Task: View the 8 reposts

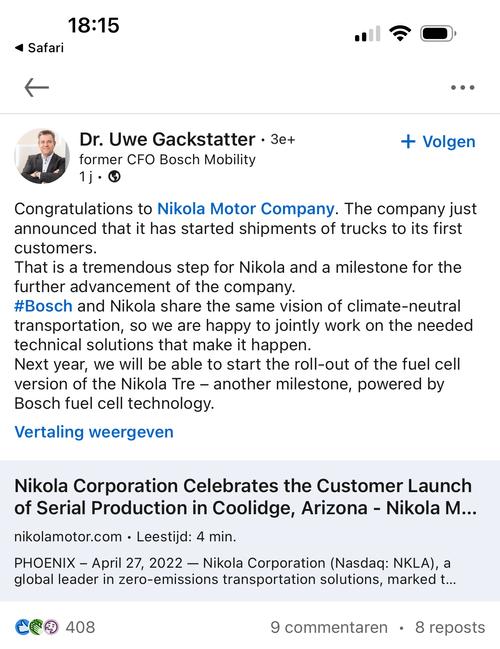Action: [450, 627]
